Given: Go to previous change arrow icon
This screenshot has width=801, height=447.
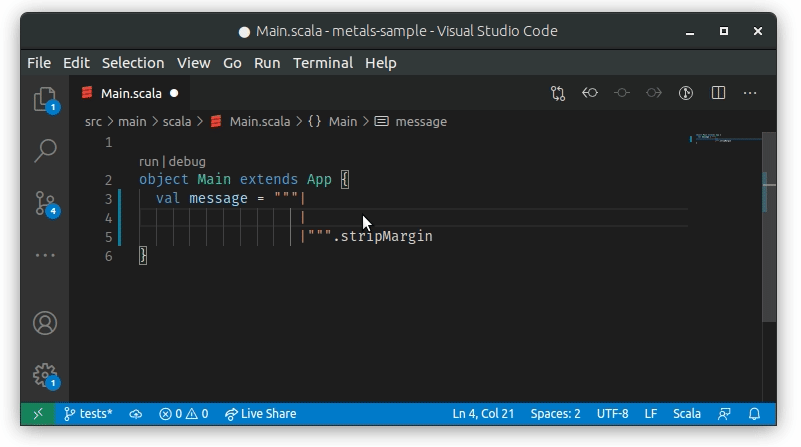Looking at the screenshot, I should click(x=590, y=93).
